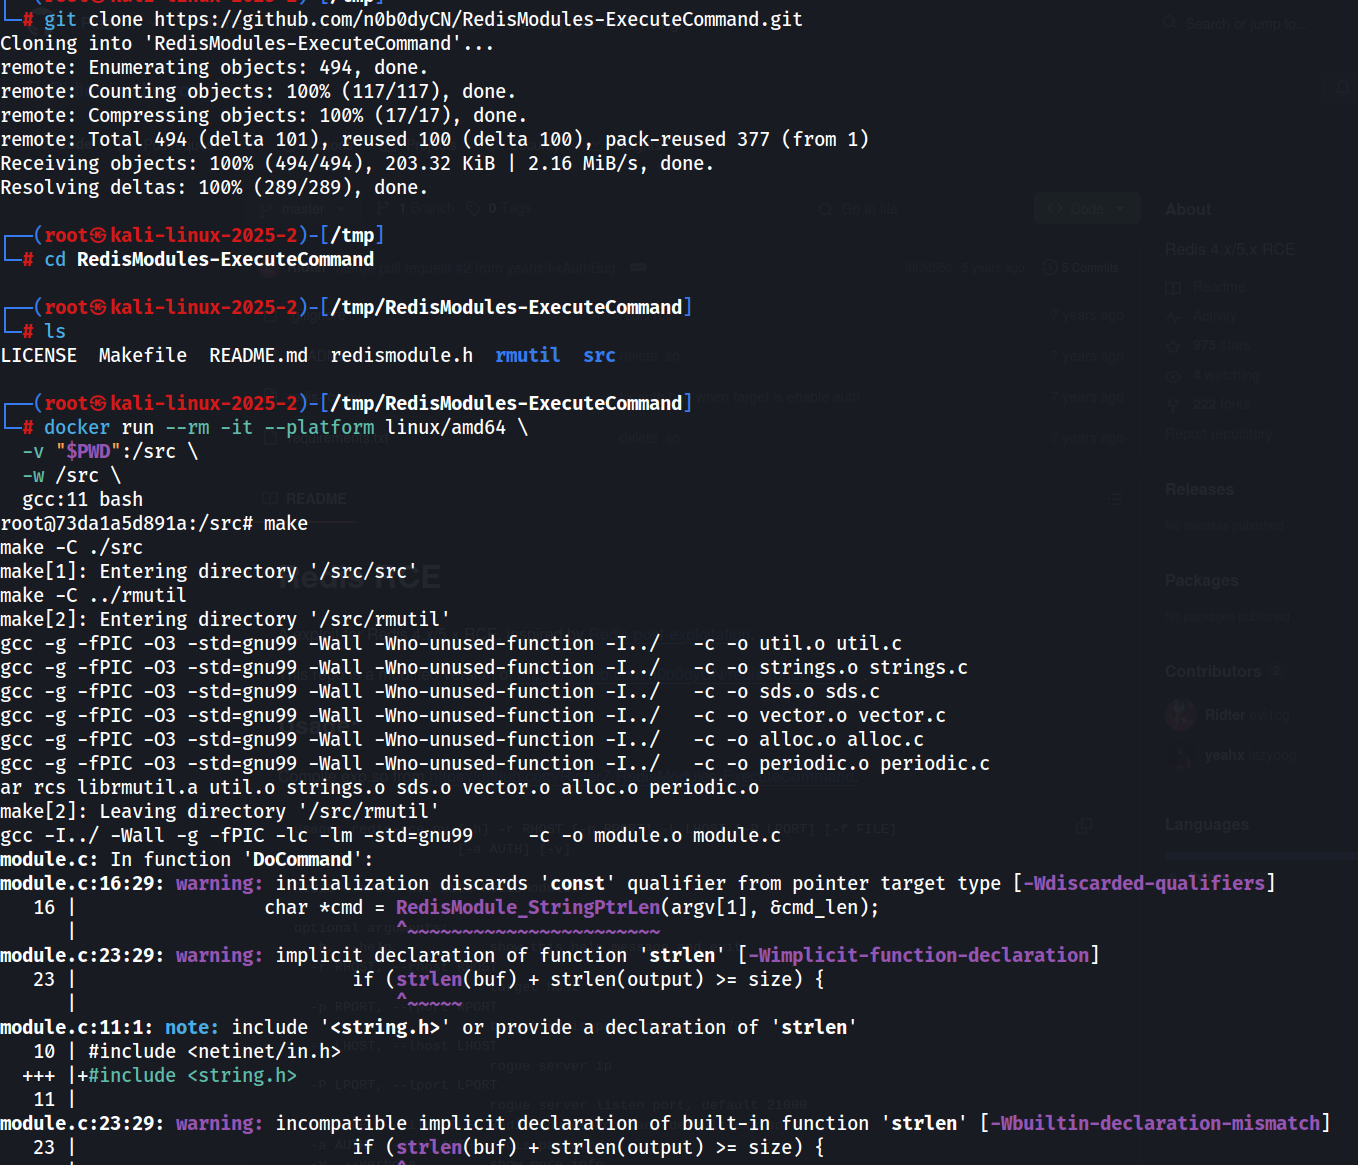Click 'LICENSE' in the ls output
The width and height of the screenshot is (1358, 1165).
pos(39,355)
